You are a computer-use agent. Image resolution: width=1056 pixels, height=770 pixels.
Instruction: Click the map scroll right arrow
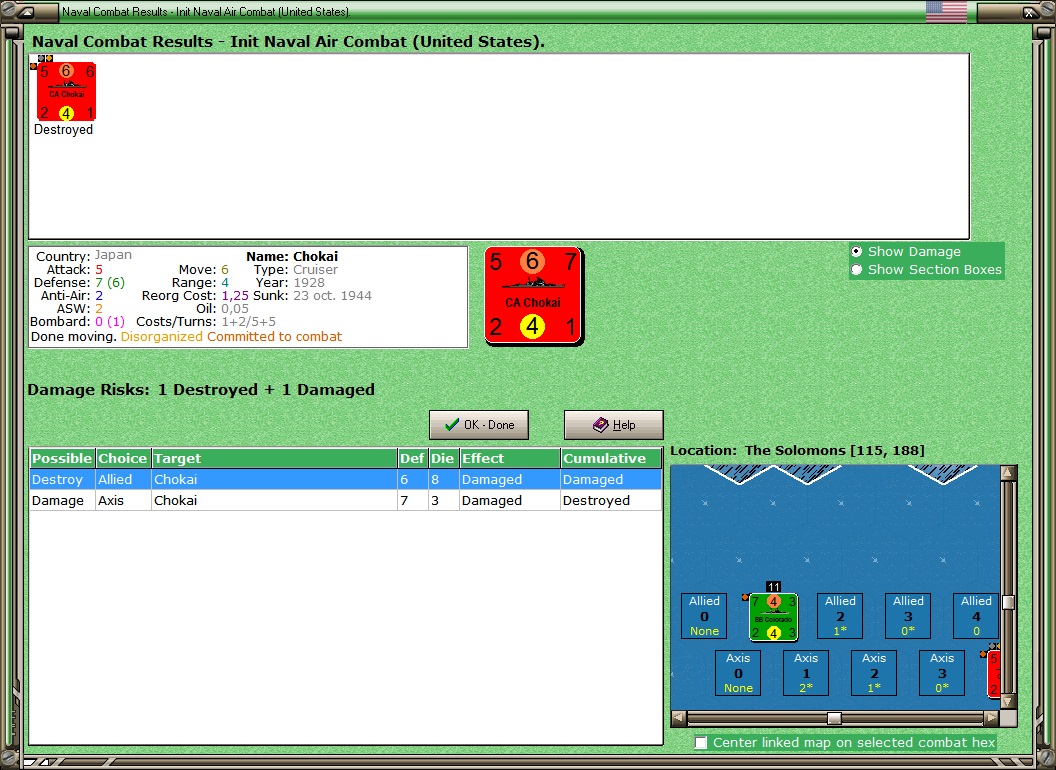[991, 718]
